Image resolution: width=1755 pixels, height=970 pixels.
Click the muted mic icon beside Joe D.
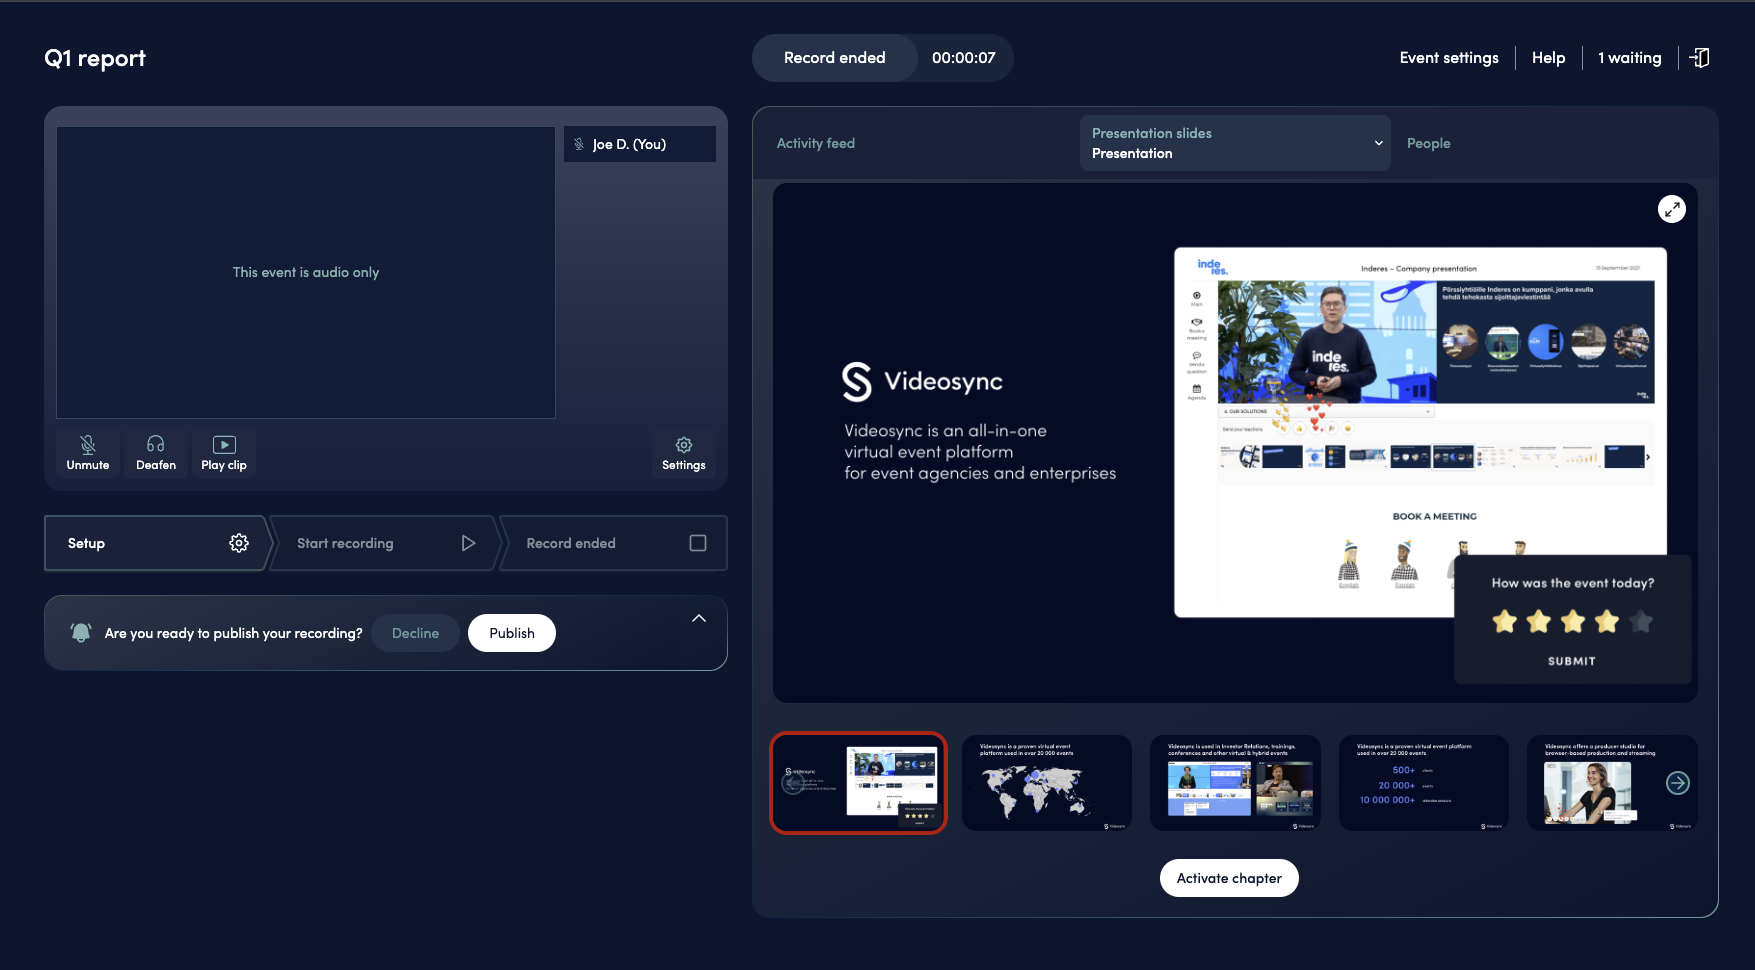[x=579, y=144]
